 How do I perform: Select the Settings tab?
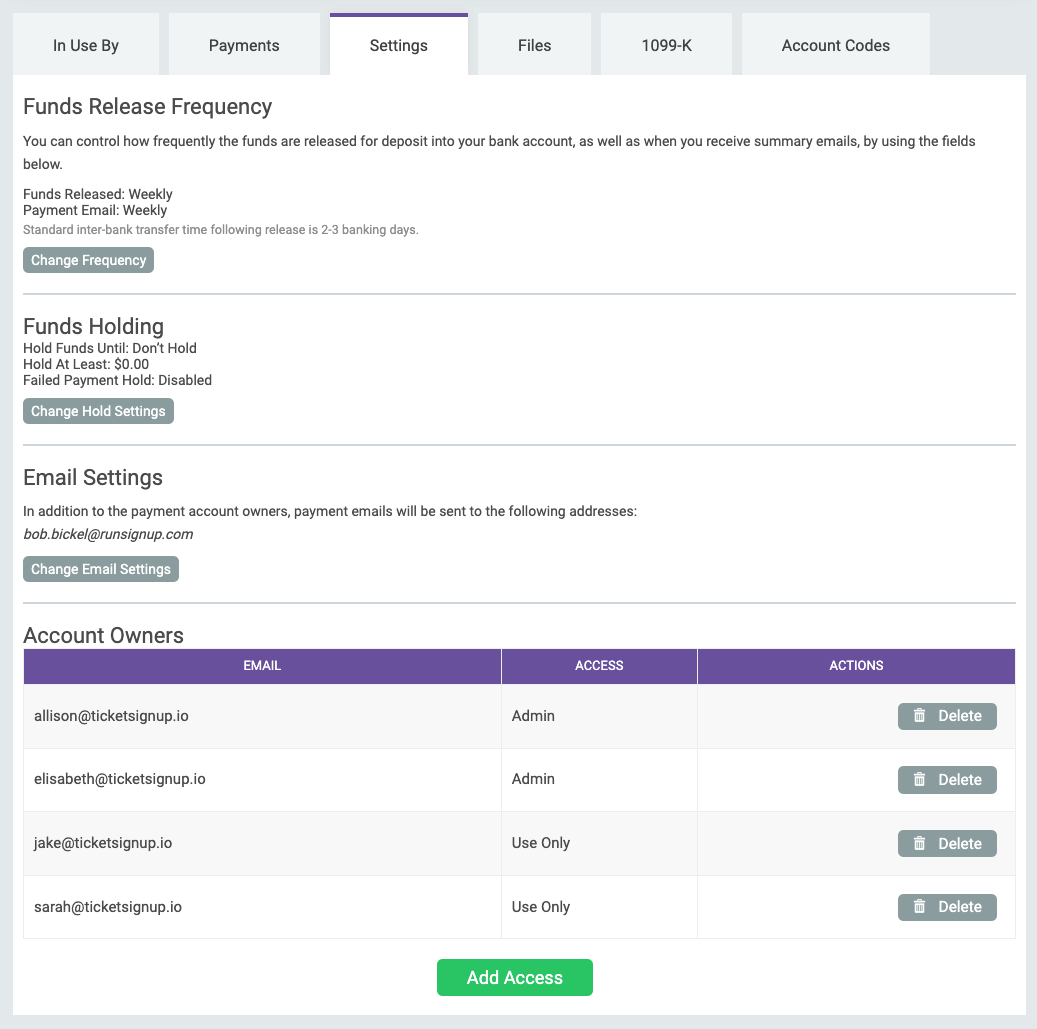pos(398,45)
